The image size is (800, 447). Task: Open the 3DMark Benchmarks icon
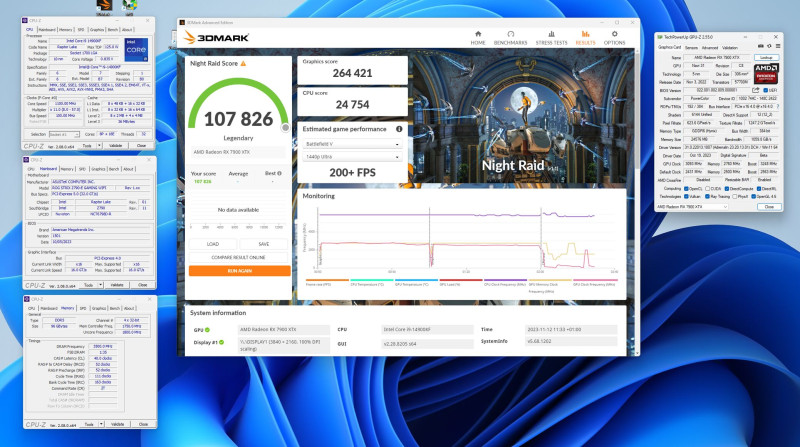[x=510, y=34]
